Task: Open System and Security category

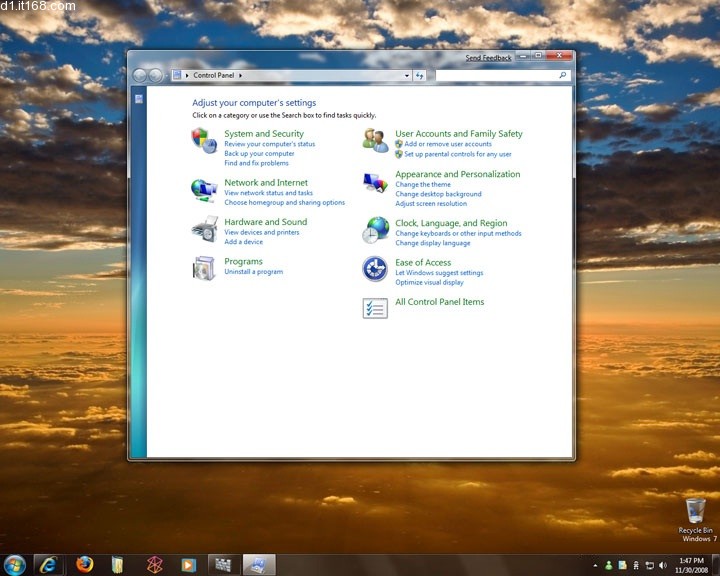Action: [x=264, y=134]
